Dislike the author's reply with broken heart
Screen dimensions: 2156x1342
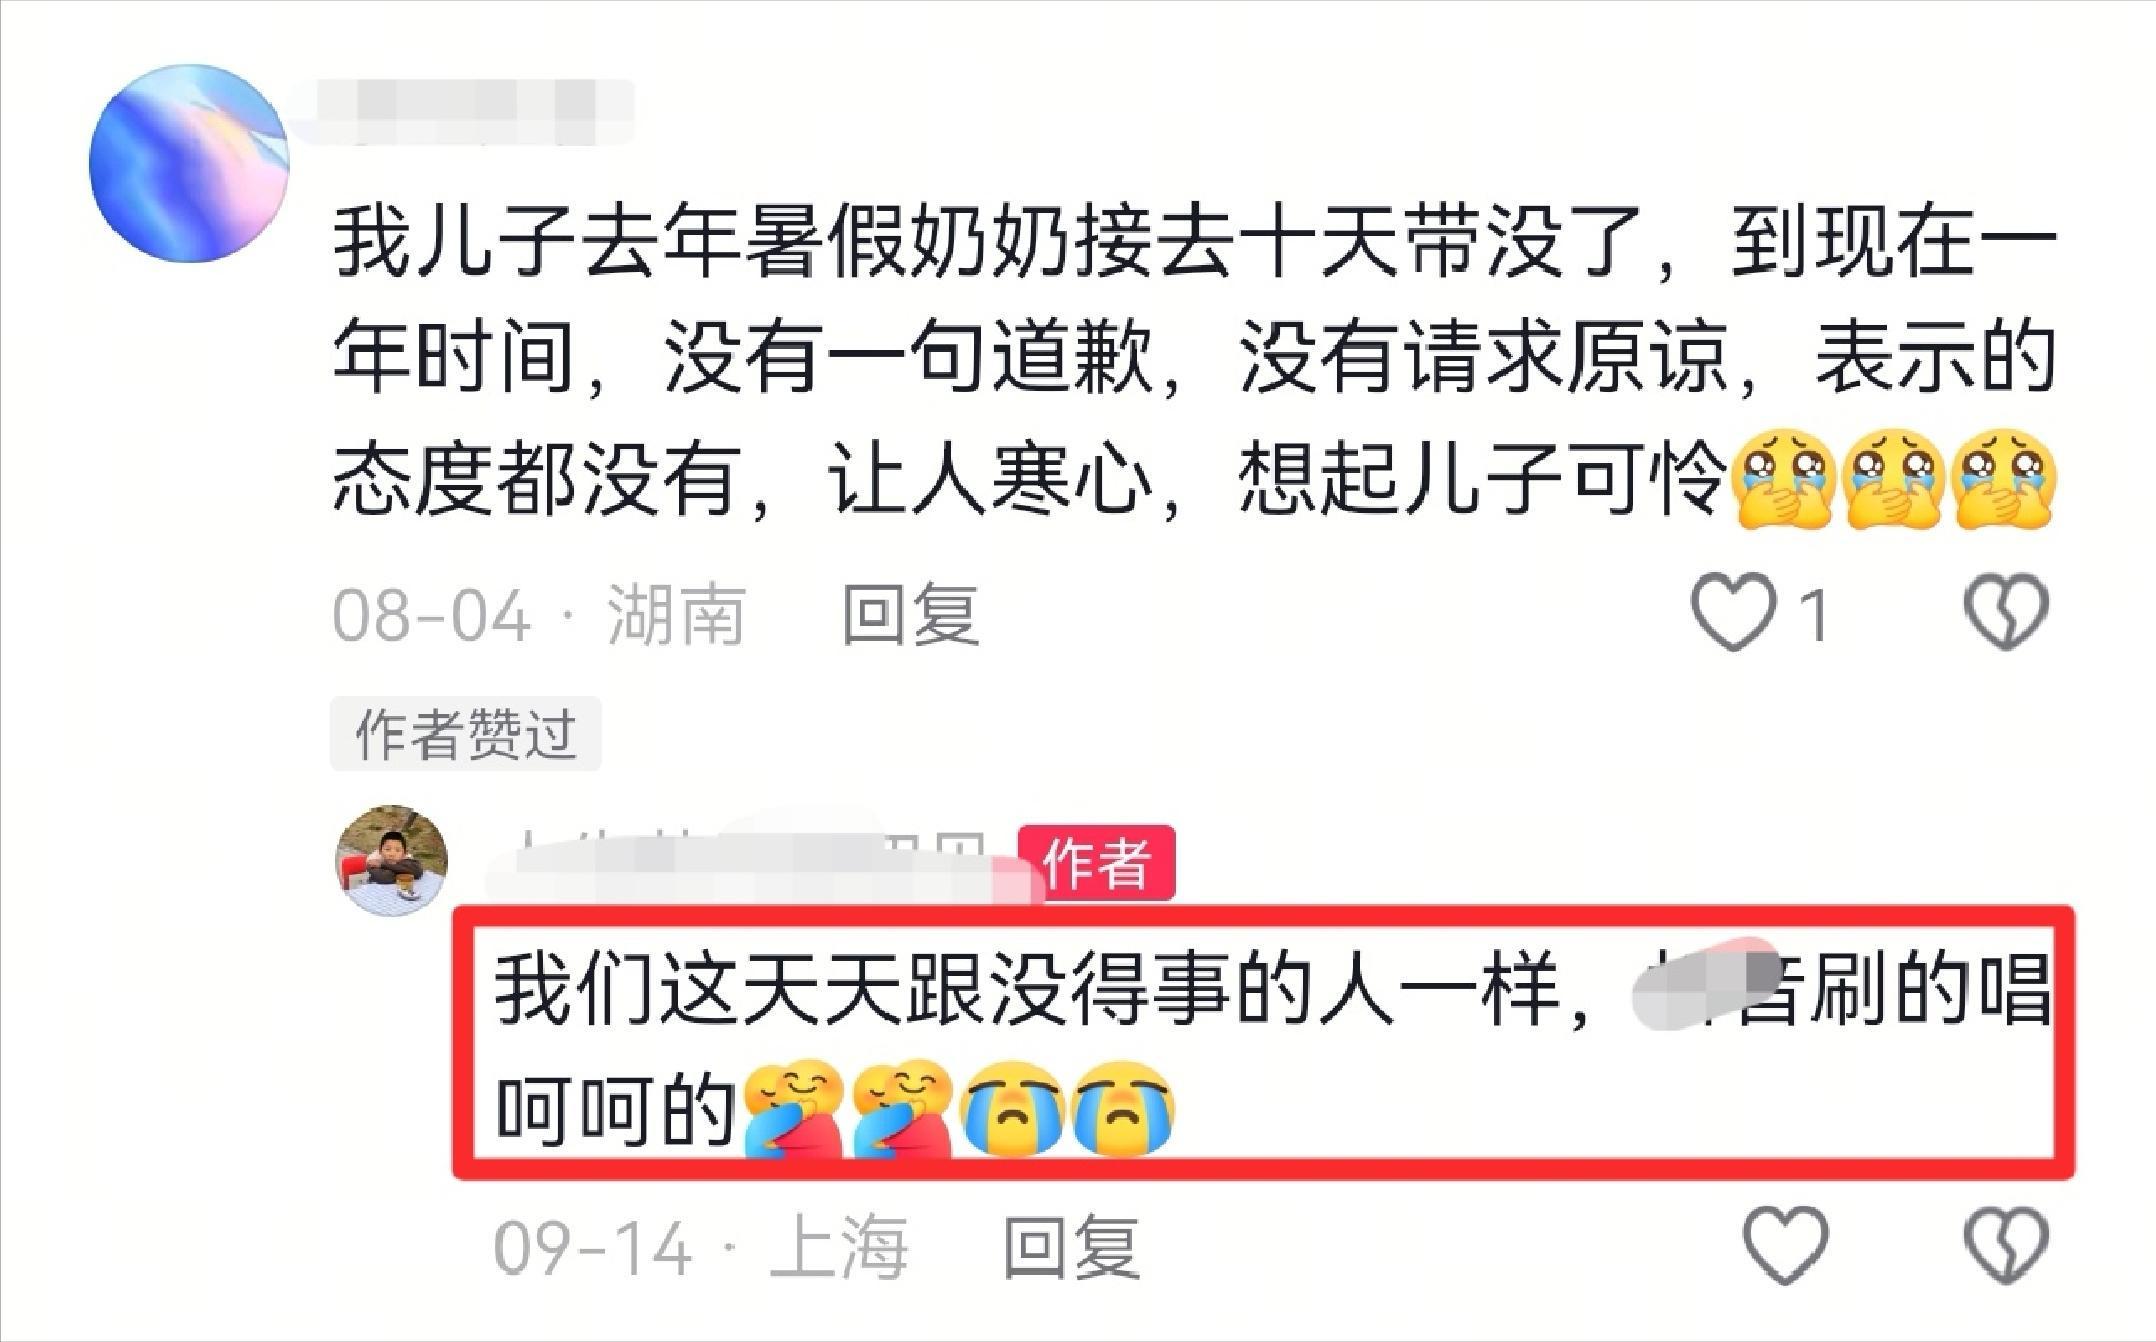tap(2007, 1246)
